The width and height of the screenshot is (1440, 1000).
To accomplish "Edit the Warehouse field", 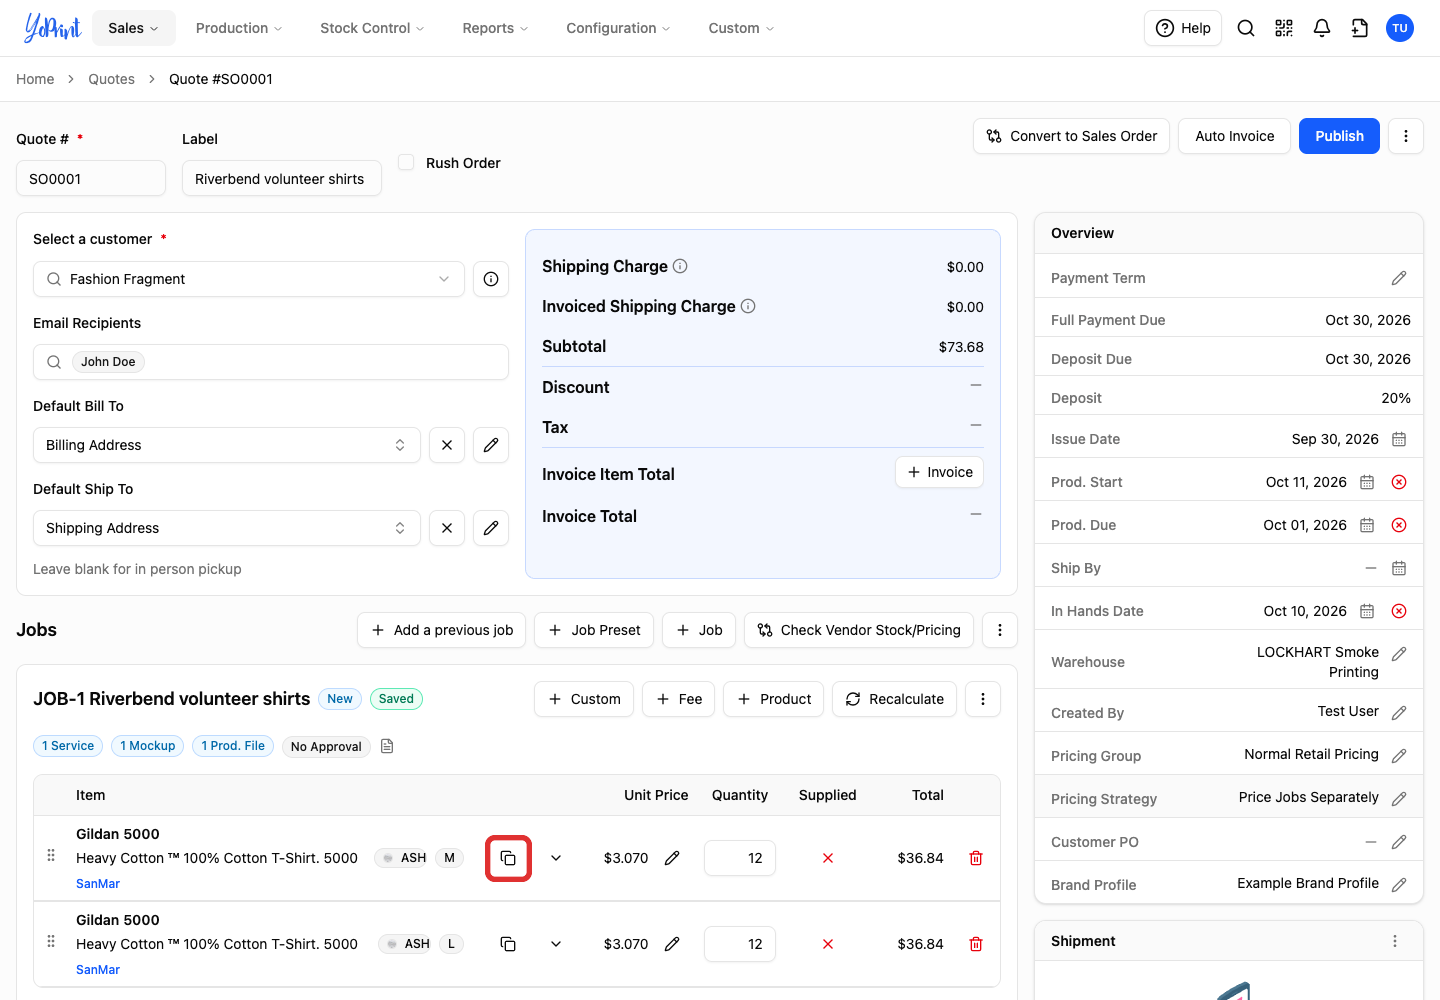I will tap(1399, 654).
